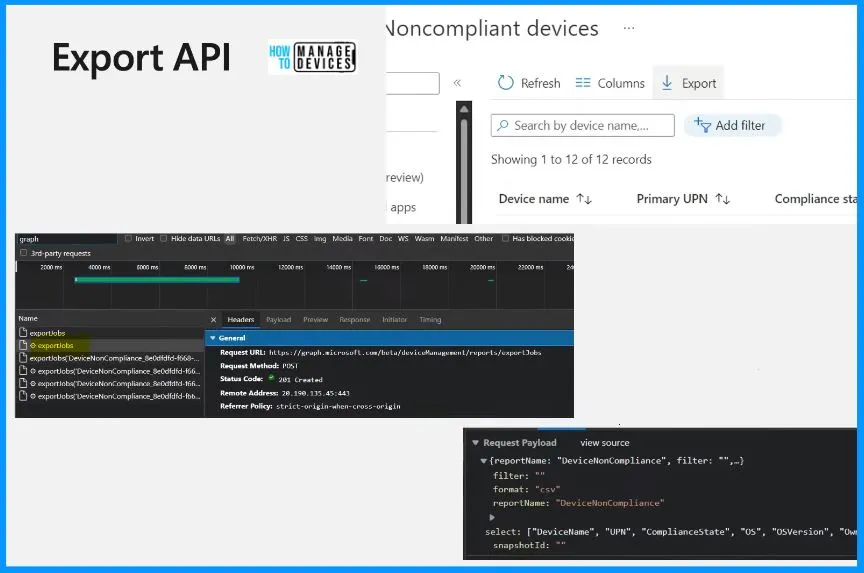The image size is (864, 573).
Task: Filter network requests by Other
Action: 484,239
